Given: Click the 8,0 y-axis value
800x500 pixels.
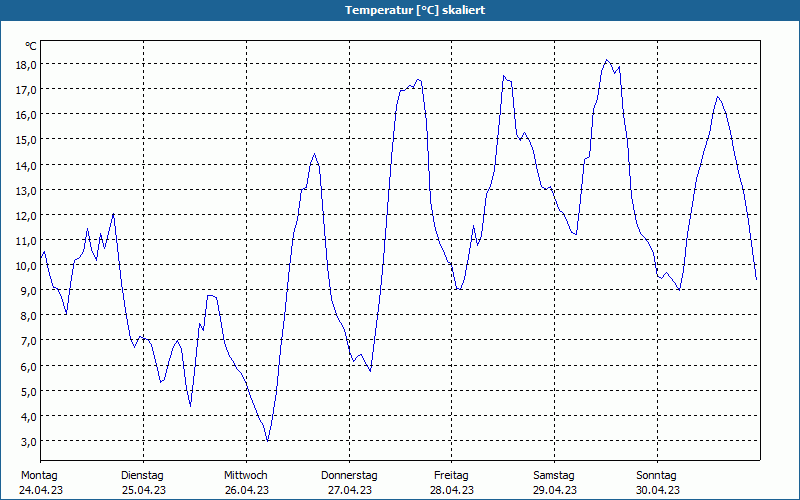Looking at the screenshot, I should pos(29,315).
